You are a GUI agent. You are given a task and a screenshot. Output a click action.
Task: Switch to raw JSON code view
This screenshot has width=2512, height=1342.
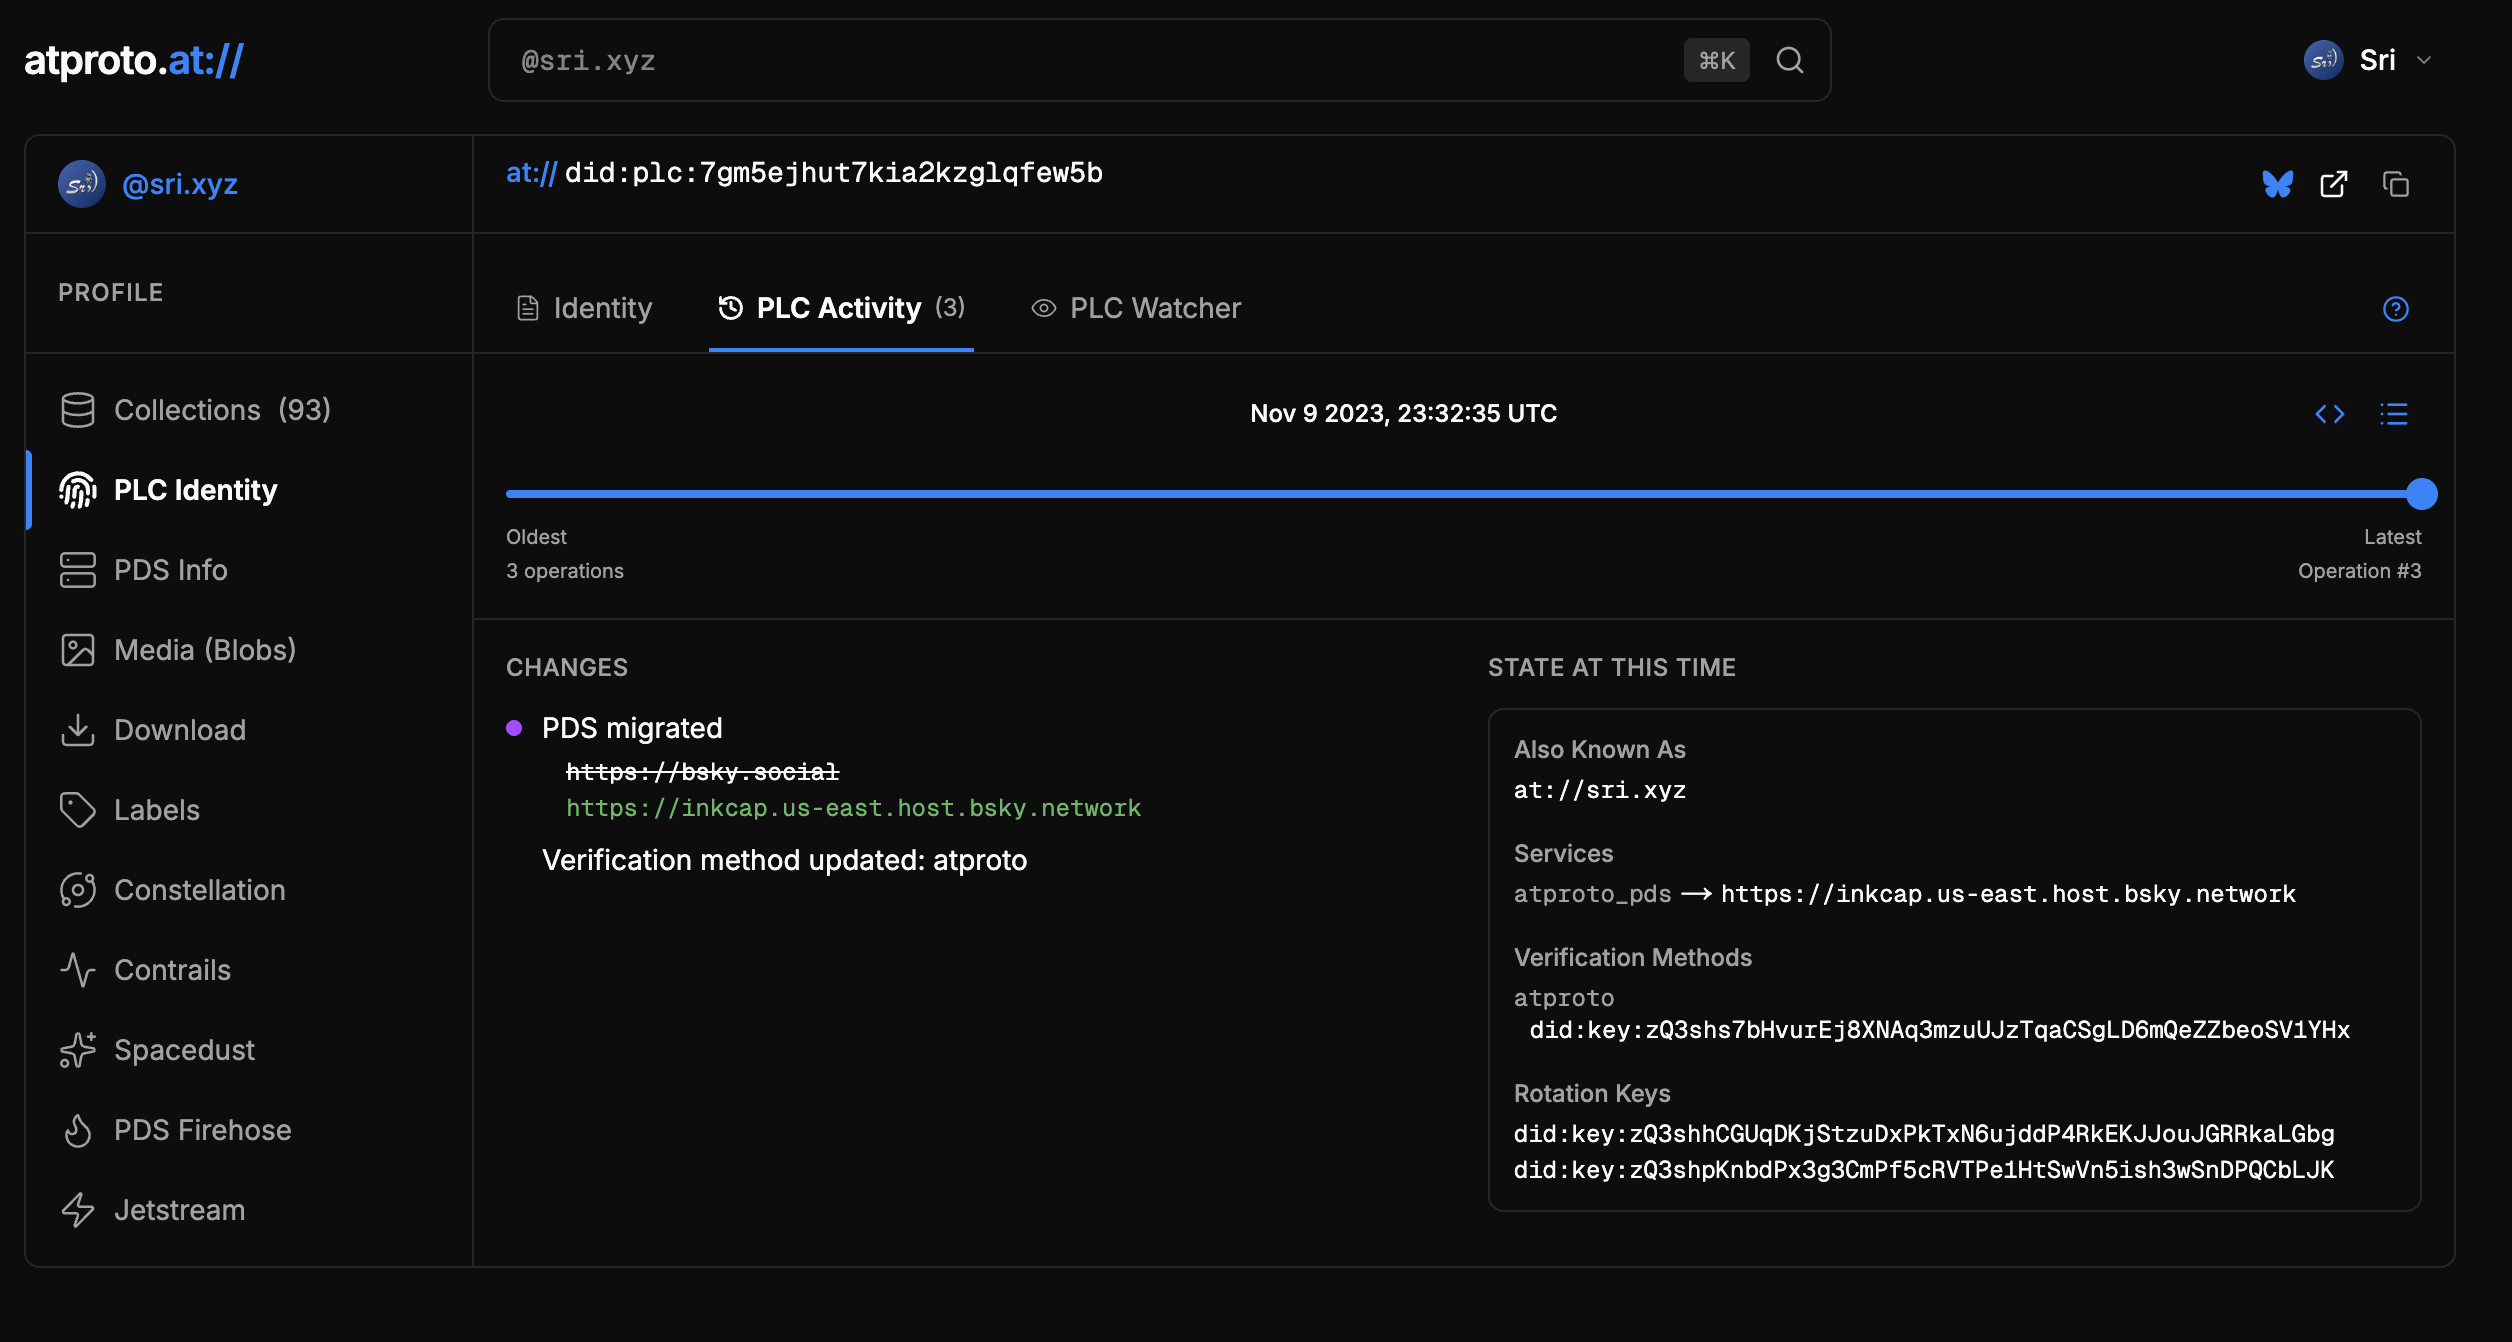point(2329,414)
